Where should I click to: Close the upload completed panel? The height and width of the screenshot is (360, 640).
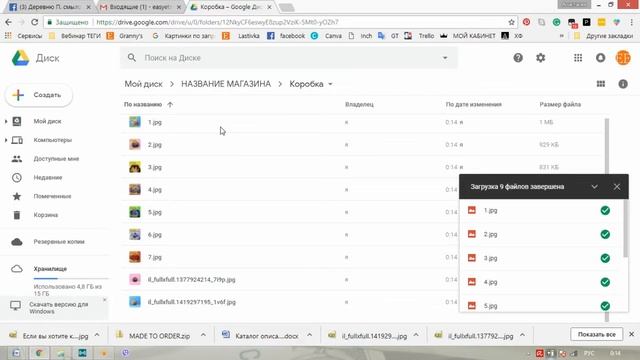[x=617, y=187]
